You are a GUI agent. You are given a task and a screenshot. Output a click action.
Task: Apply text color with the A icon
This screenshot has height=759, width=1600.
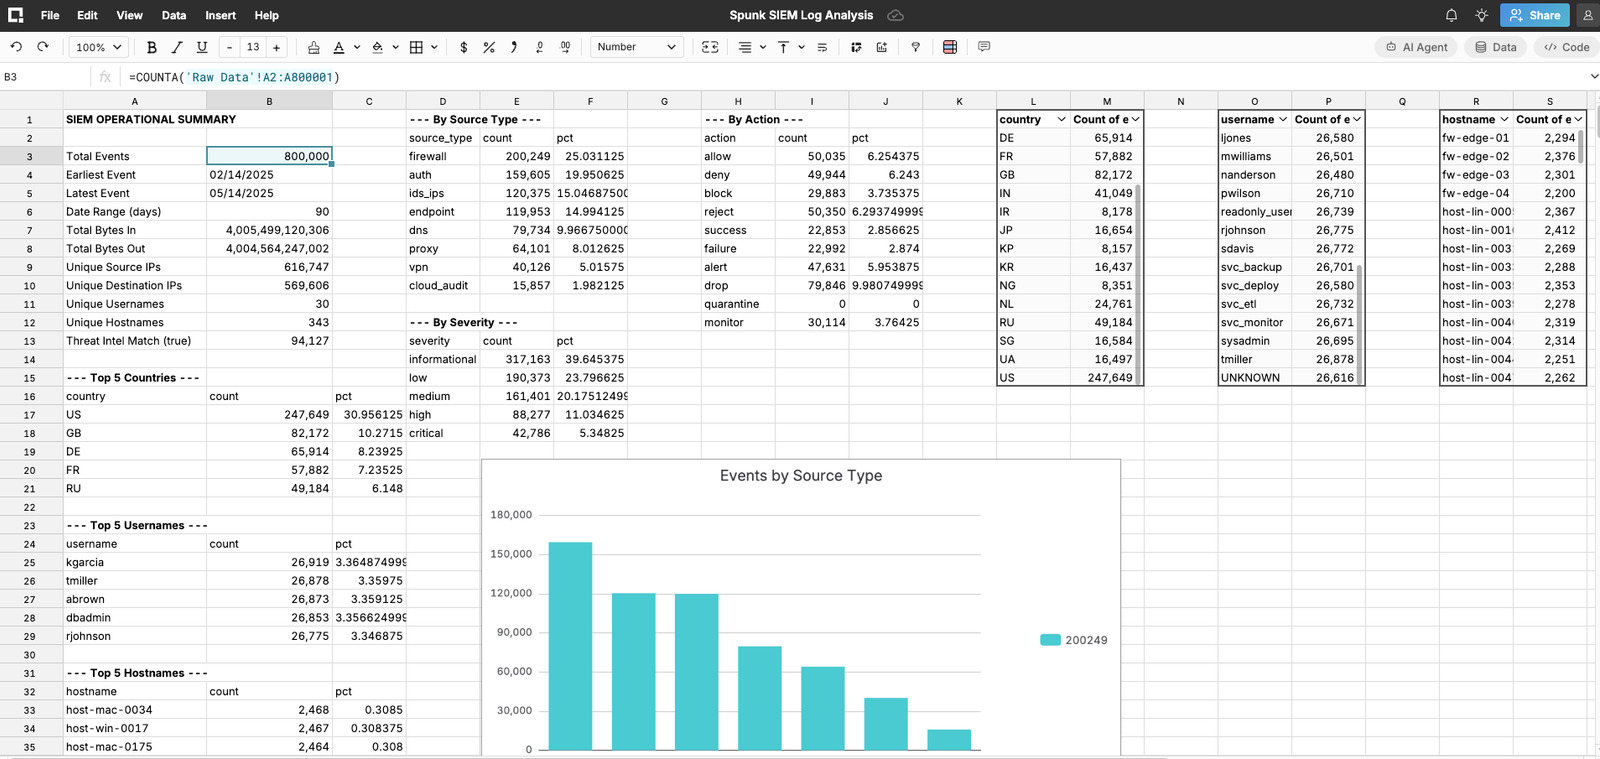point(339,47)
